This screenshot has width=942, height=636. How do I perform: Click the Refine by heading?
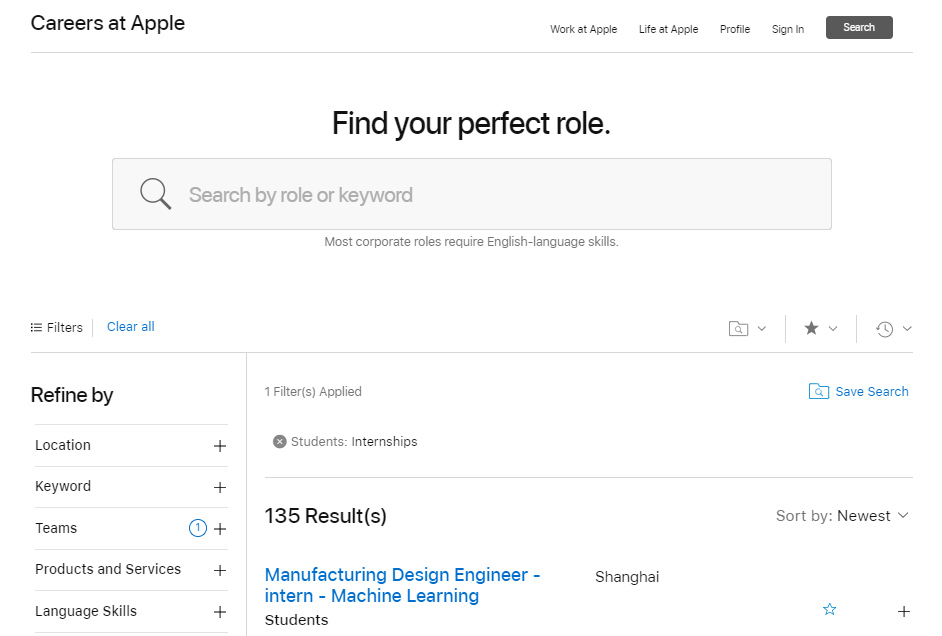click(x=72, y=395)
